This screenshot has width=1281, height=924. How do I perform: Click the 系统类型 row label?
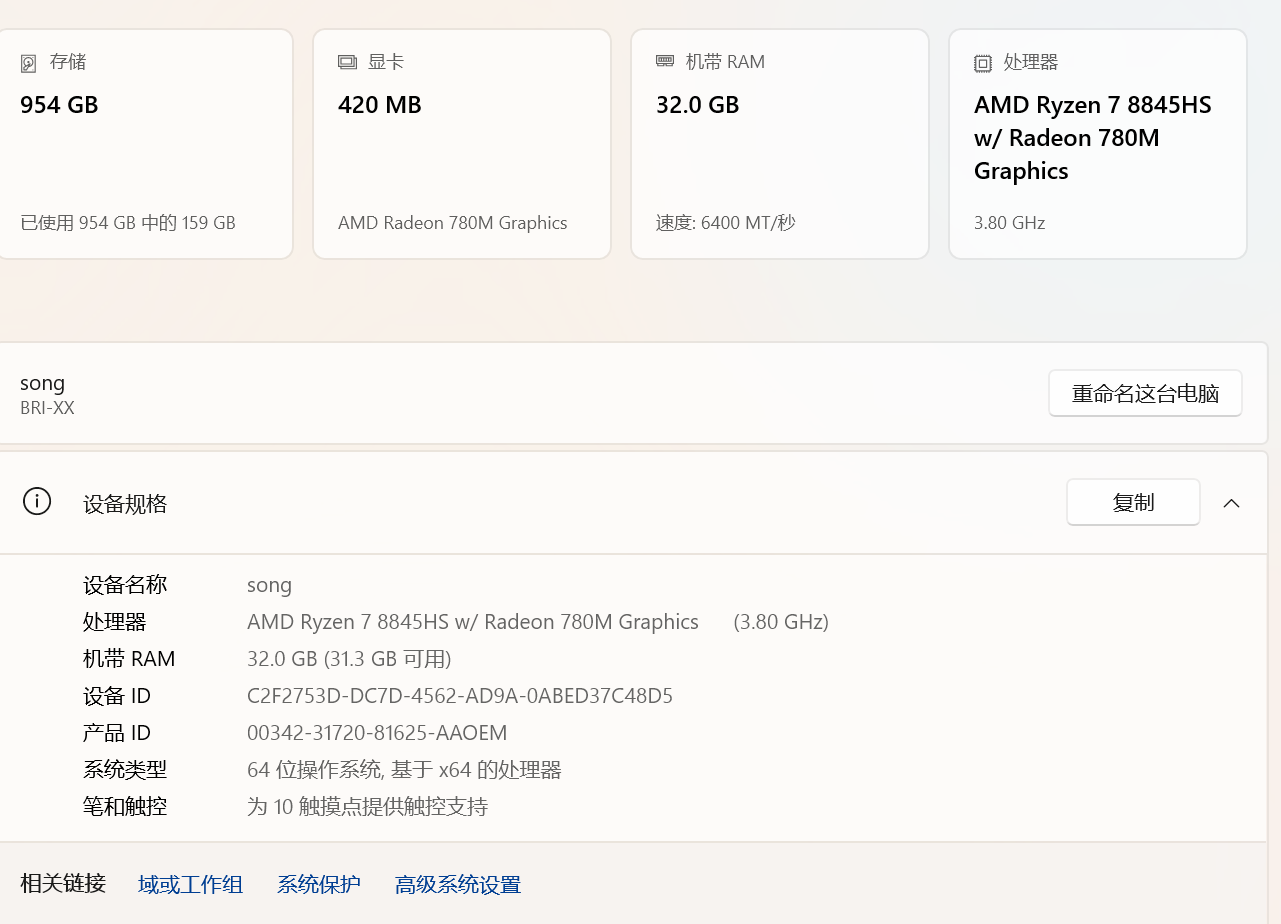pyautogui.click(x=125, y=770)
